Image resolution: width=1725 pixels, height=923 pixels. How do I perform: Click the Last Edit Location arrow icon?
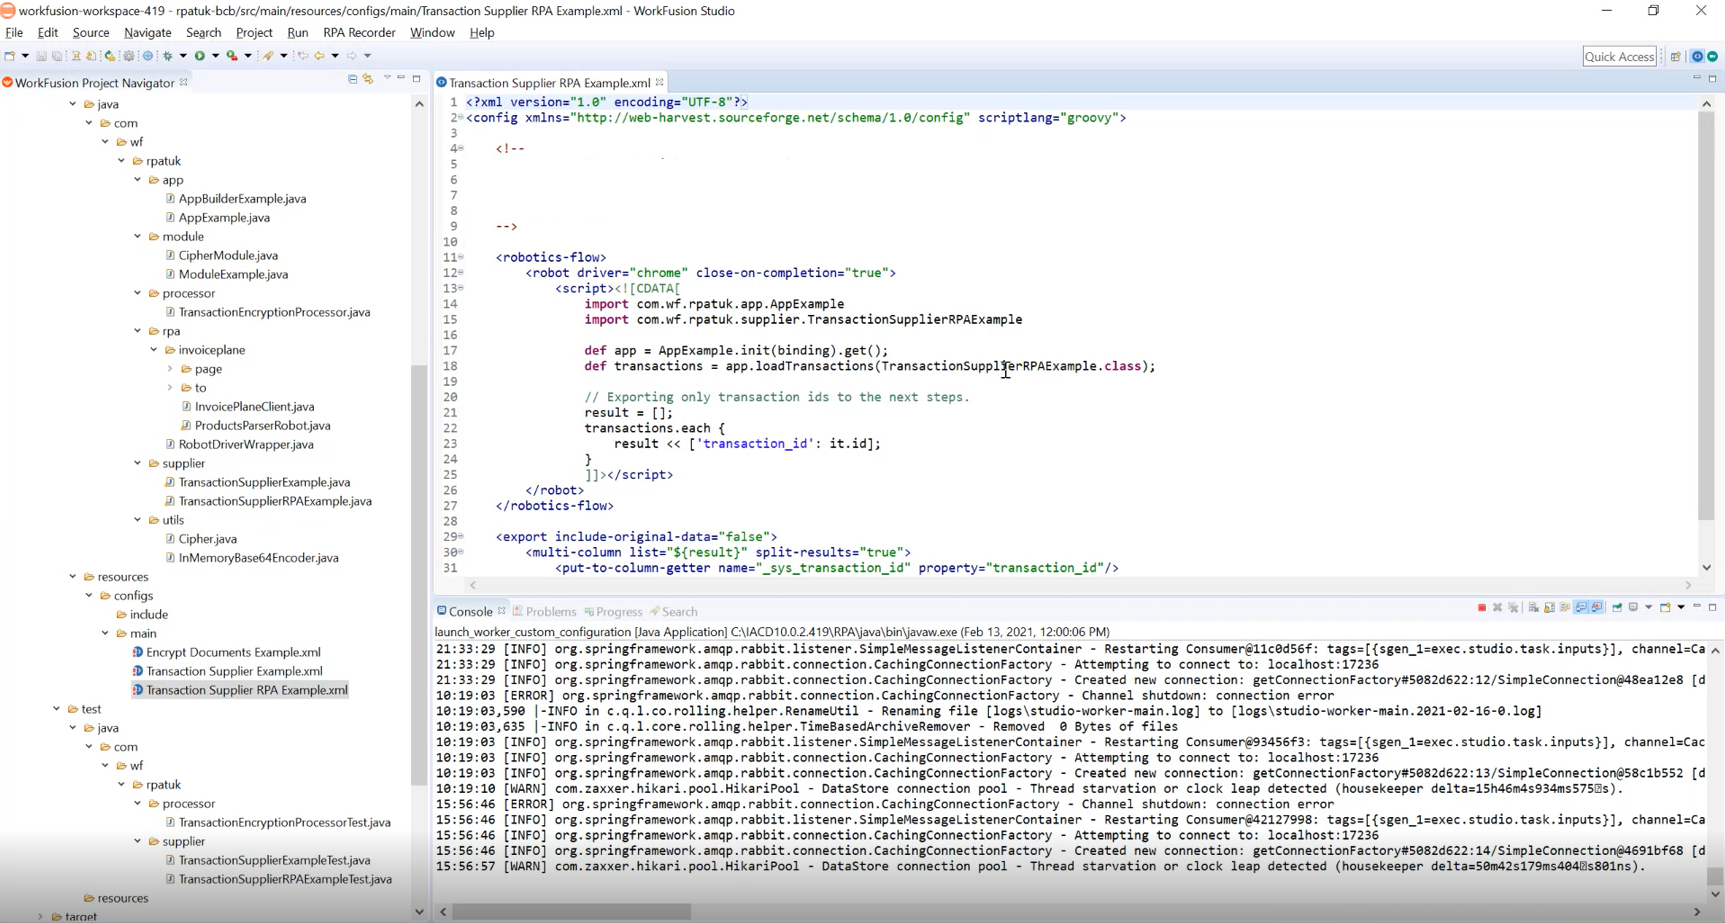pos(303,56)
